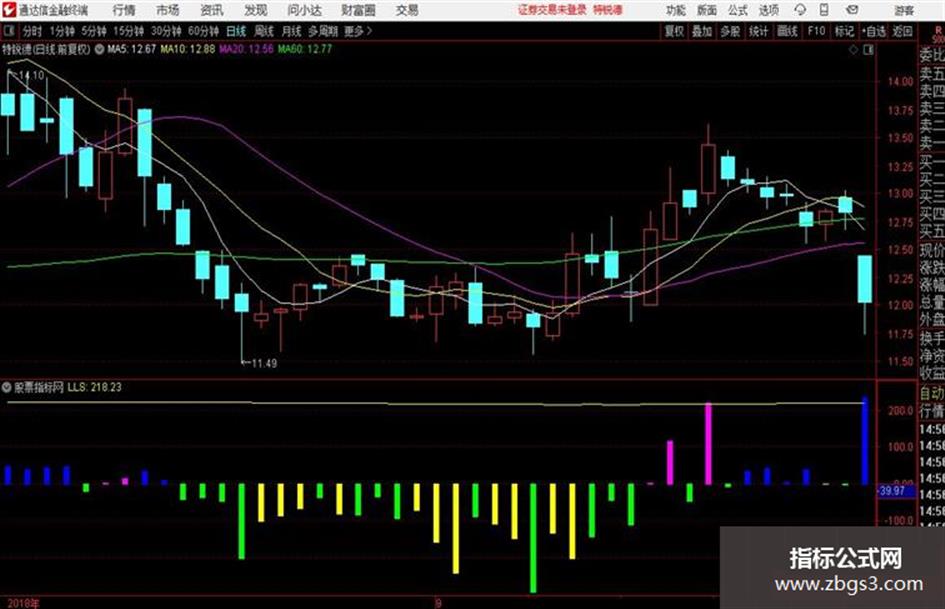Switch to 30分钟 period tab

(x=166, y=31)
